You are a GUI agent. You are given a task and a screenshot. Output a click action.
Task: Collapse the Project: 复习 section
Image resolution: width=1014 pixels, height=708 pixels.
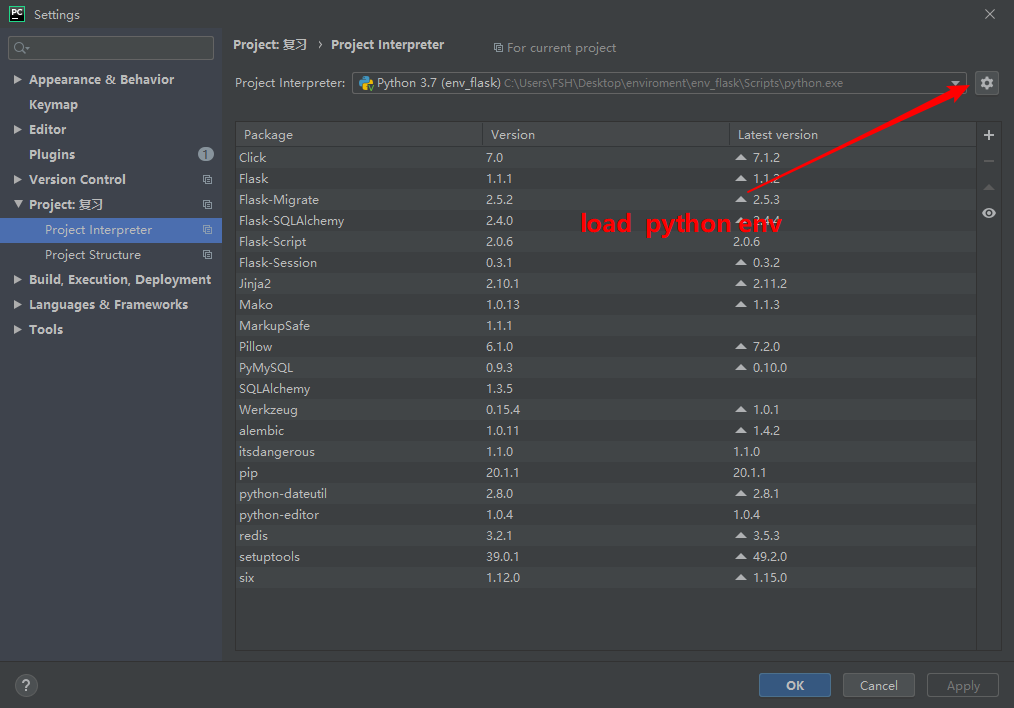17,204
